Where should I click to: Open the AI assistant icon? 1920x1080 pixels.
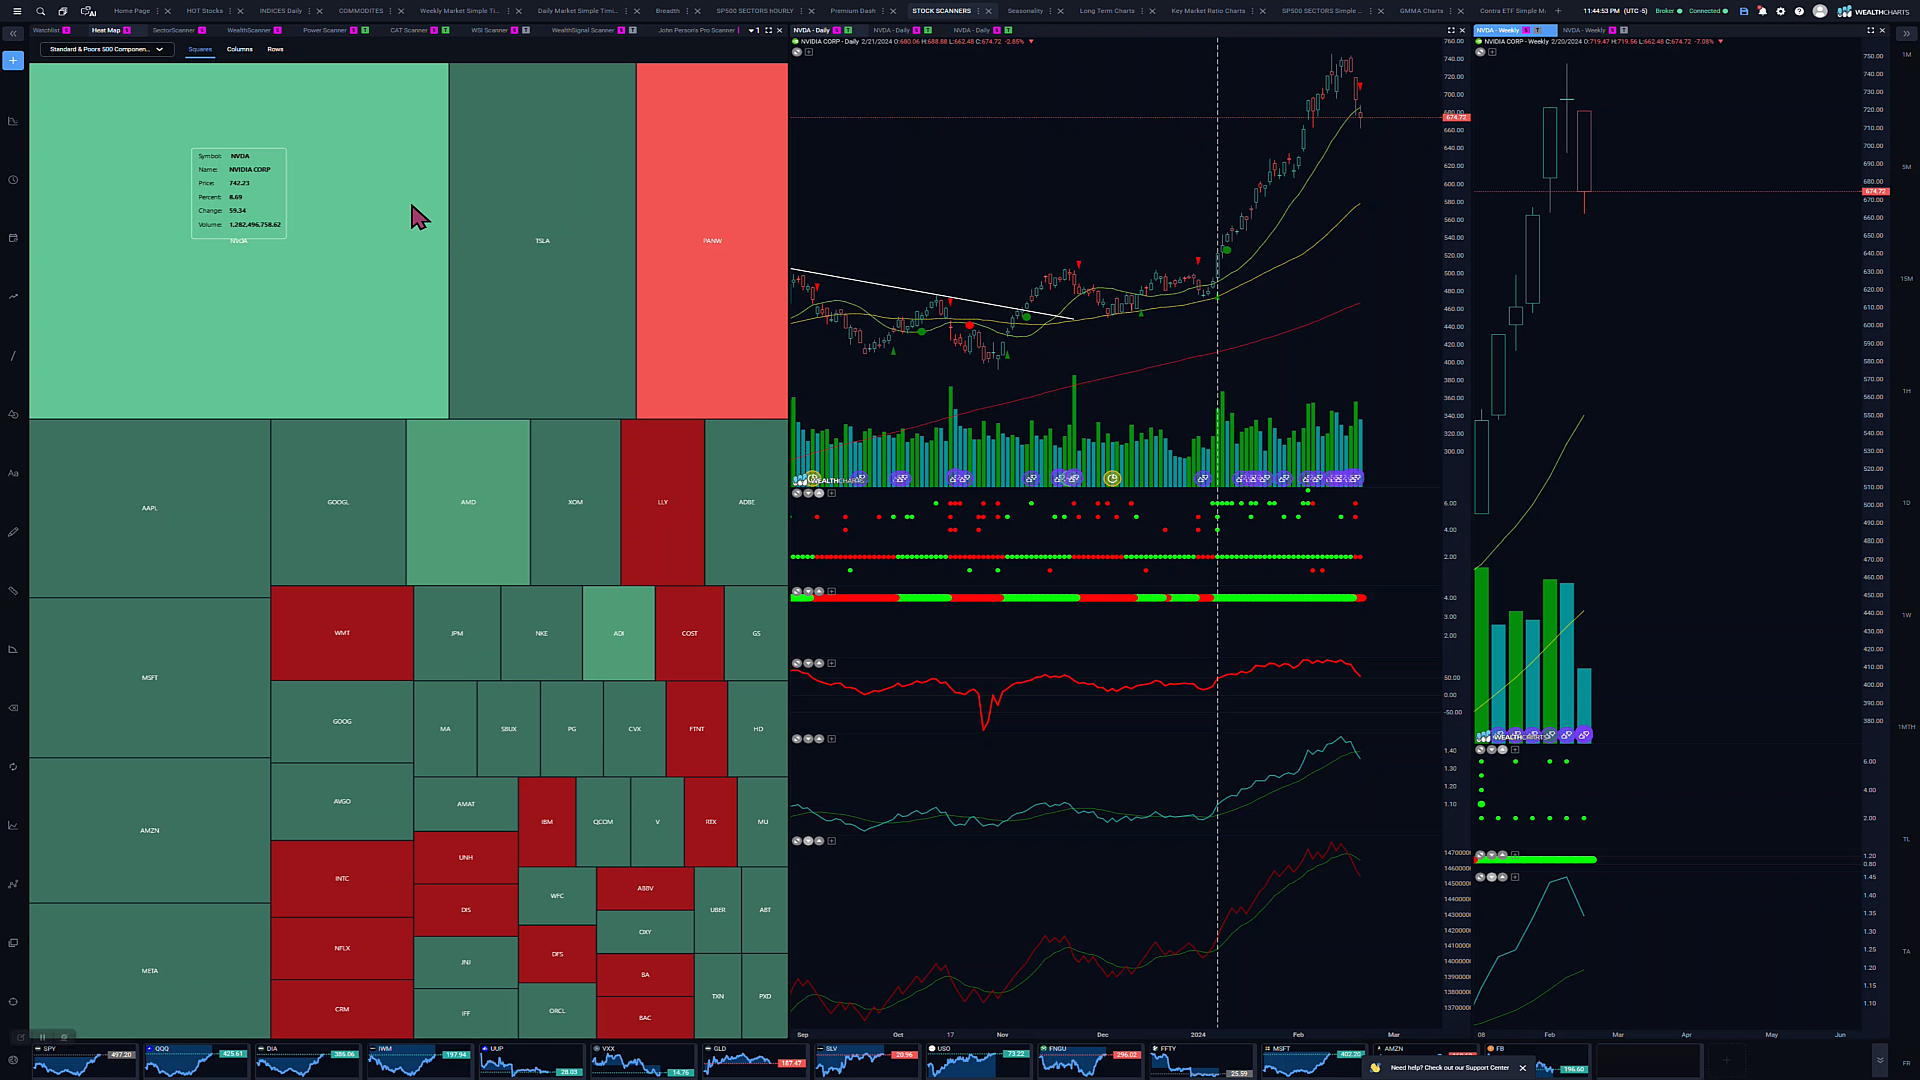pos(88,11)
